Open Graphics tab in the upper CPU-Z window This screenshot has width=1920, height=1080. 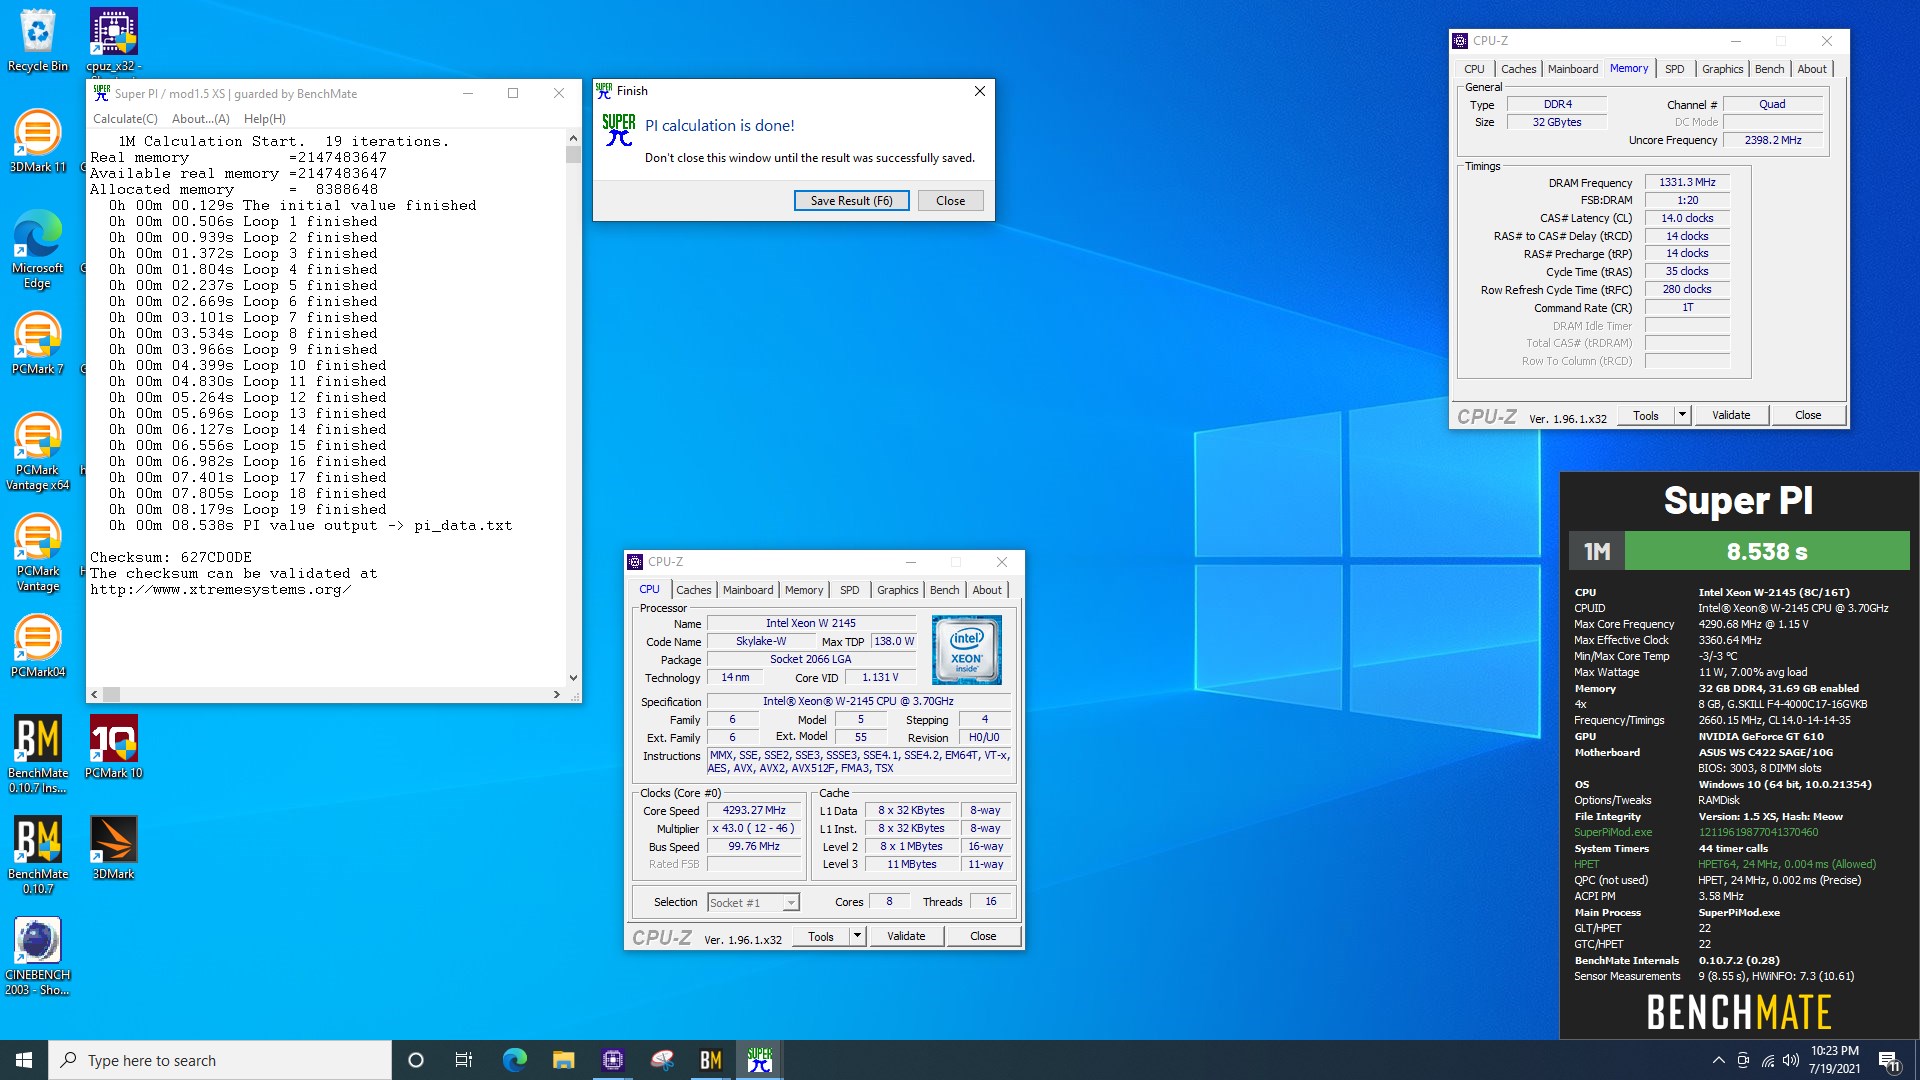[1722, 69]
